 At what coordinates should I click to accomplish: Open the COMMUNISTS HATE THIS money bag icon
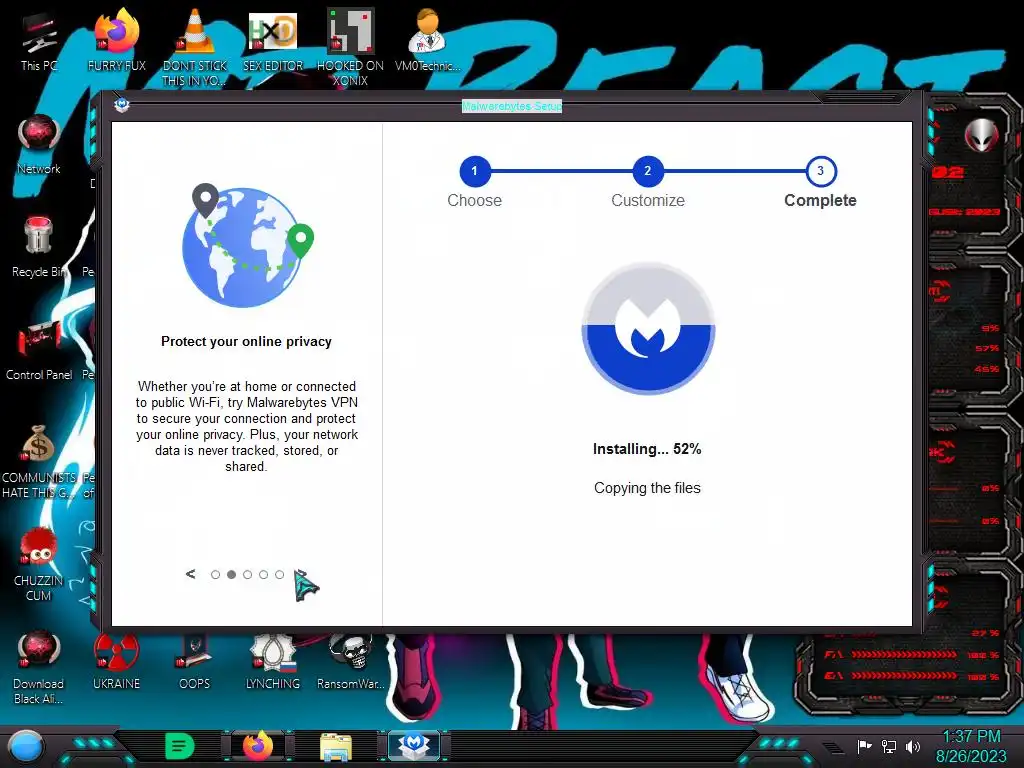click(x=39, y=460)
